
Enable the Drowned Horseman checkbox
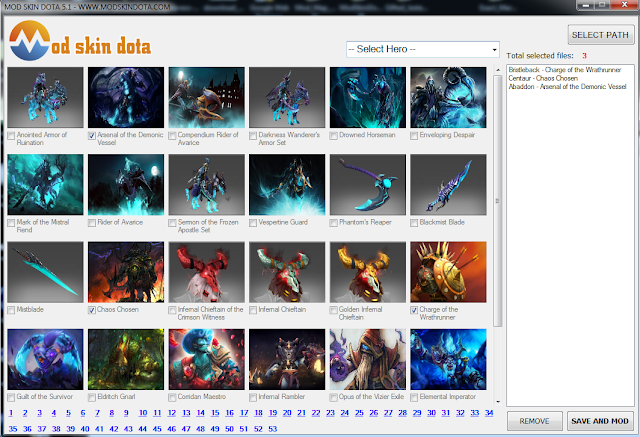coord(333,135)
